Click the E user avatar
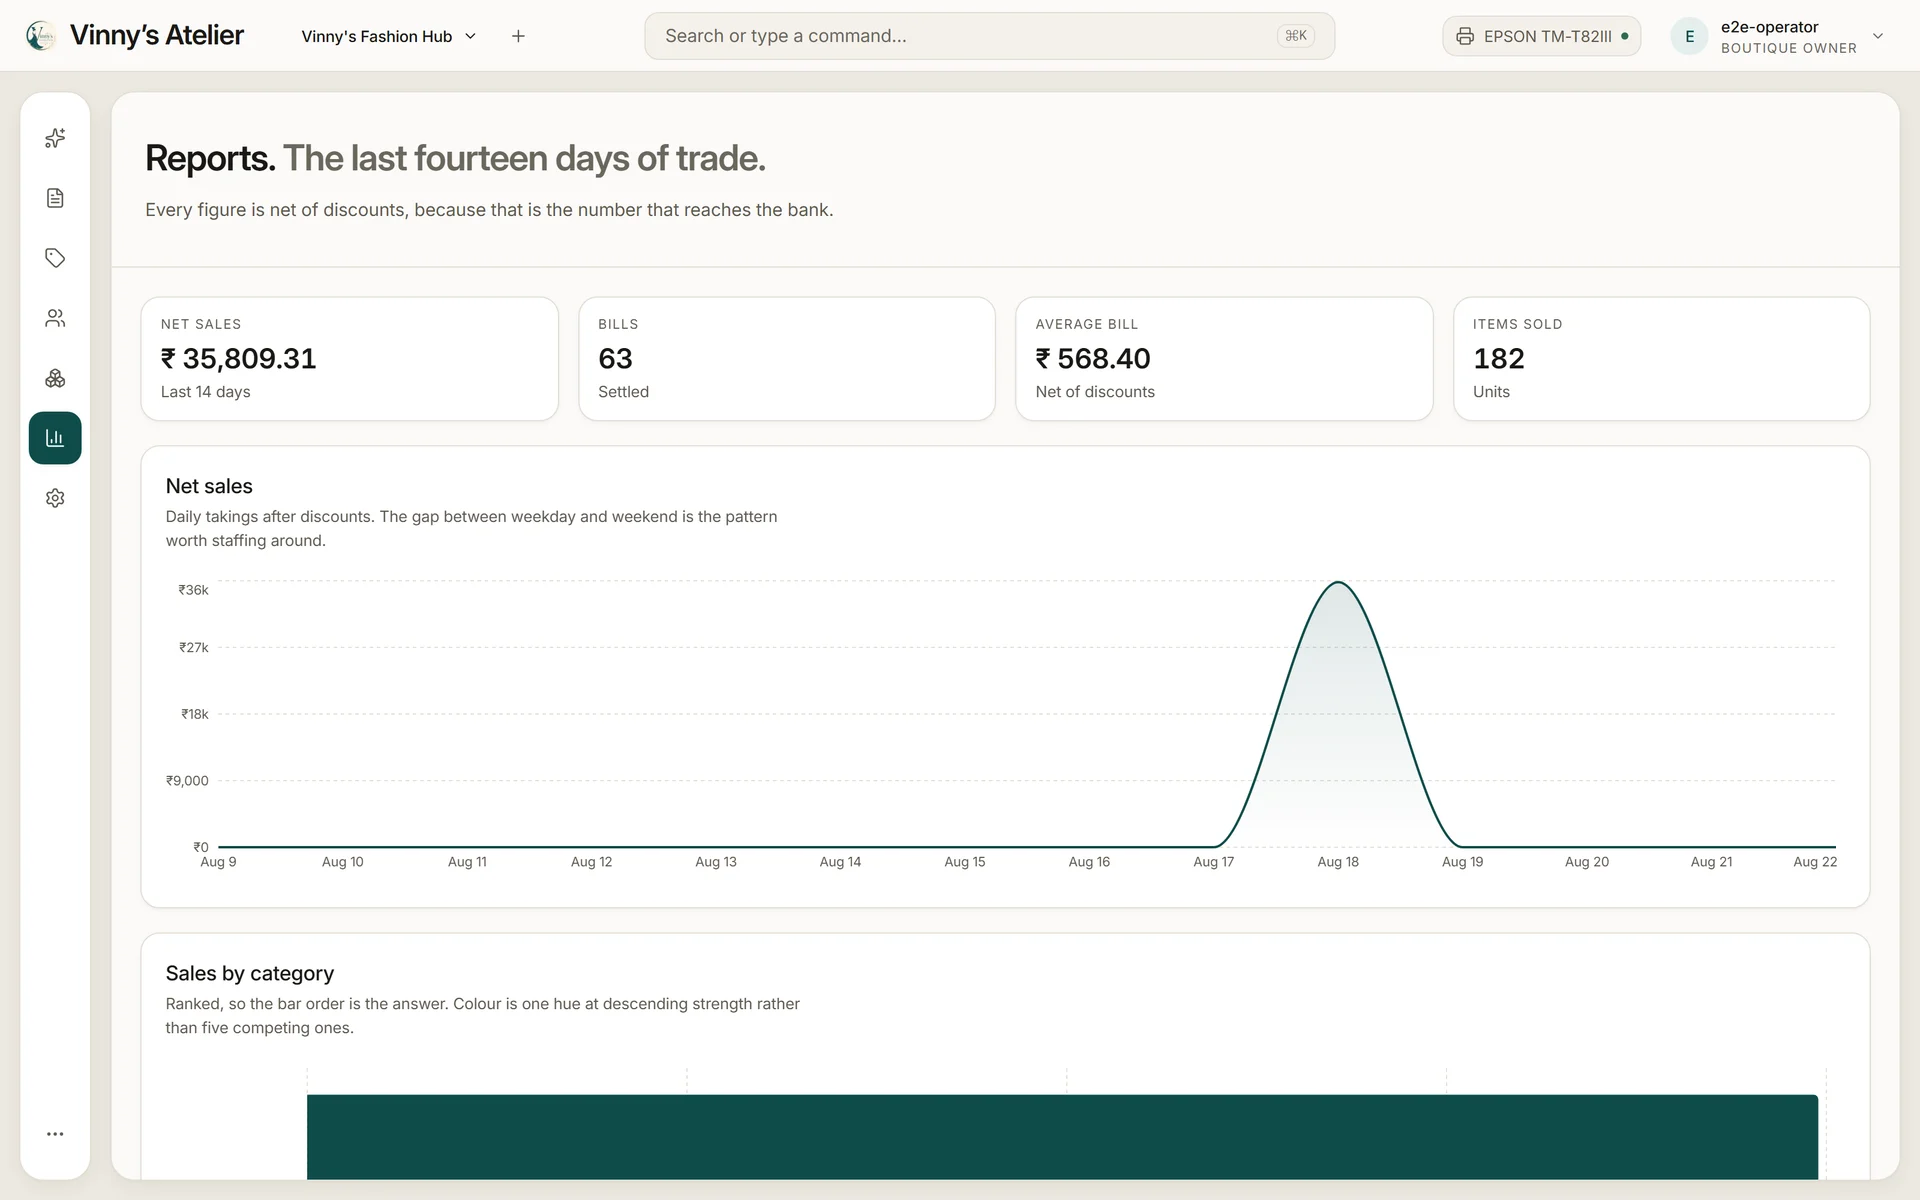1920x1200 pixels. (x=1689, y=36)
